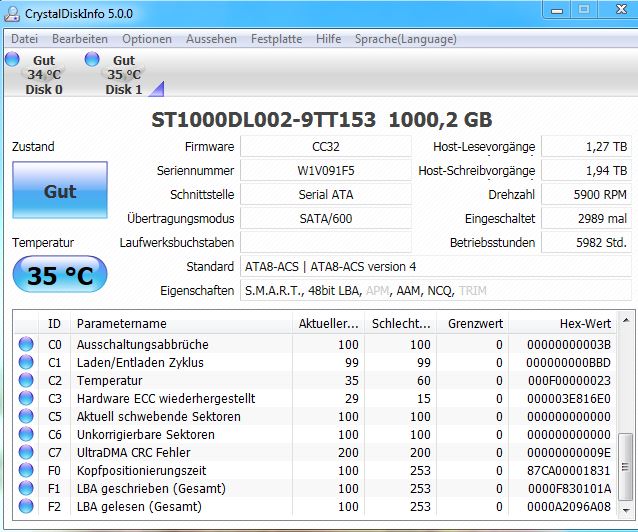
Task: Click the status orb for UltraDMA CRC Fehler
Action: coord(26,452)
